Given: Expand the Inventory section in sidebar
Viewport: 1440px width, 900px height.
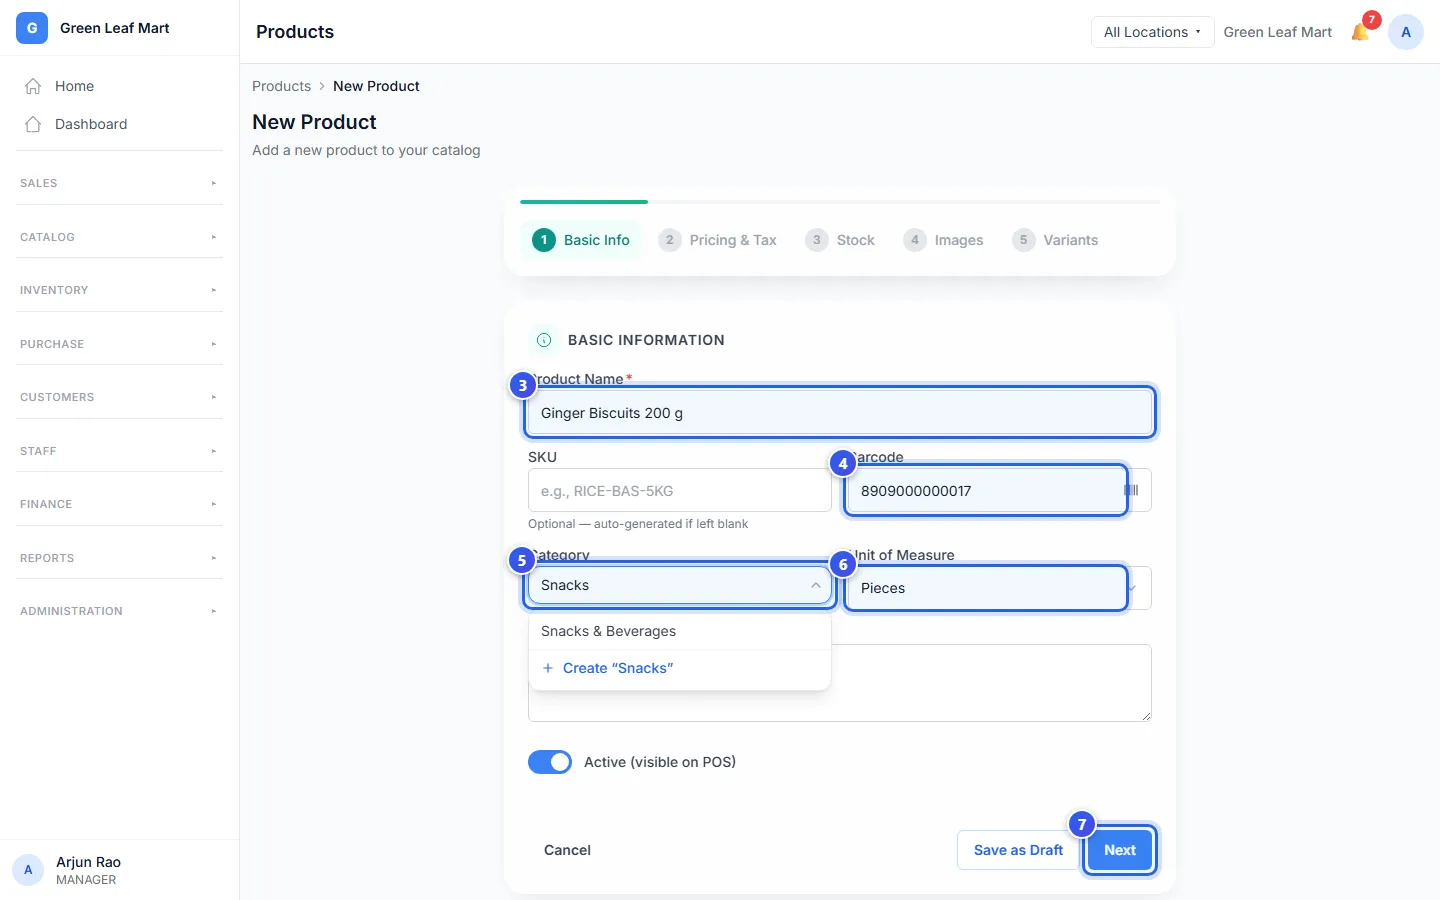Looking at the screenshot, I should [120, 290].
